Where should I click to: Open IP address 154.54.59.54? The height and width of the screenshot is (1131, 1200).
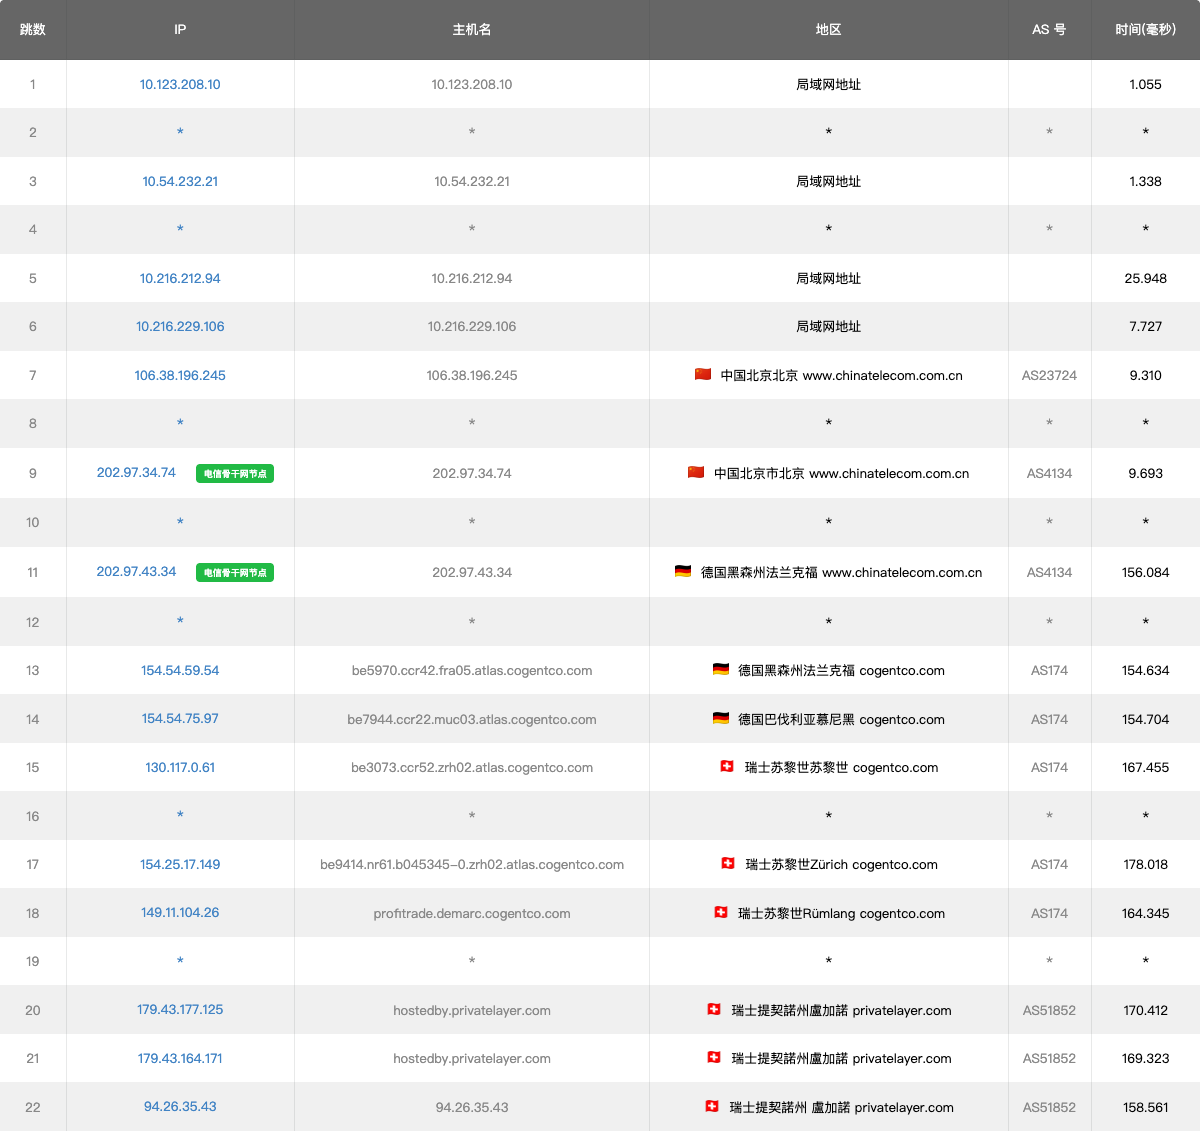tap(180, 671)
